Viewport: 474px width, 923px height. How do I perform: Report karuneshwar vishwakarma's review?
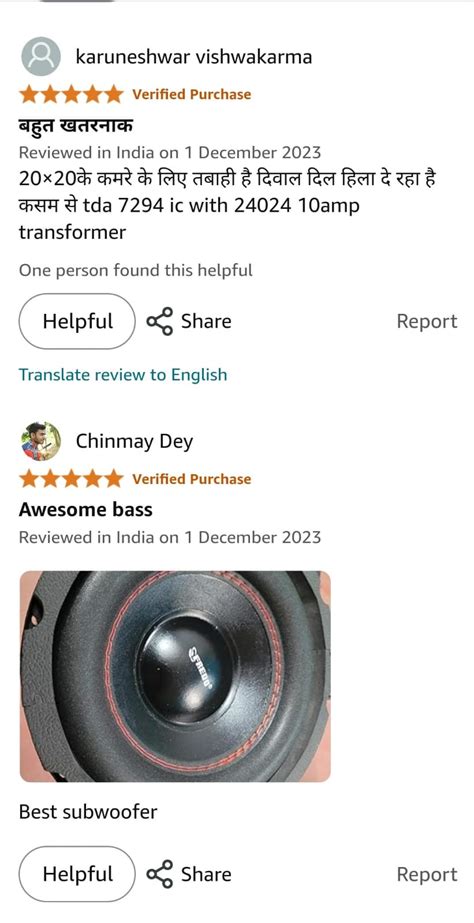point(427,321)
